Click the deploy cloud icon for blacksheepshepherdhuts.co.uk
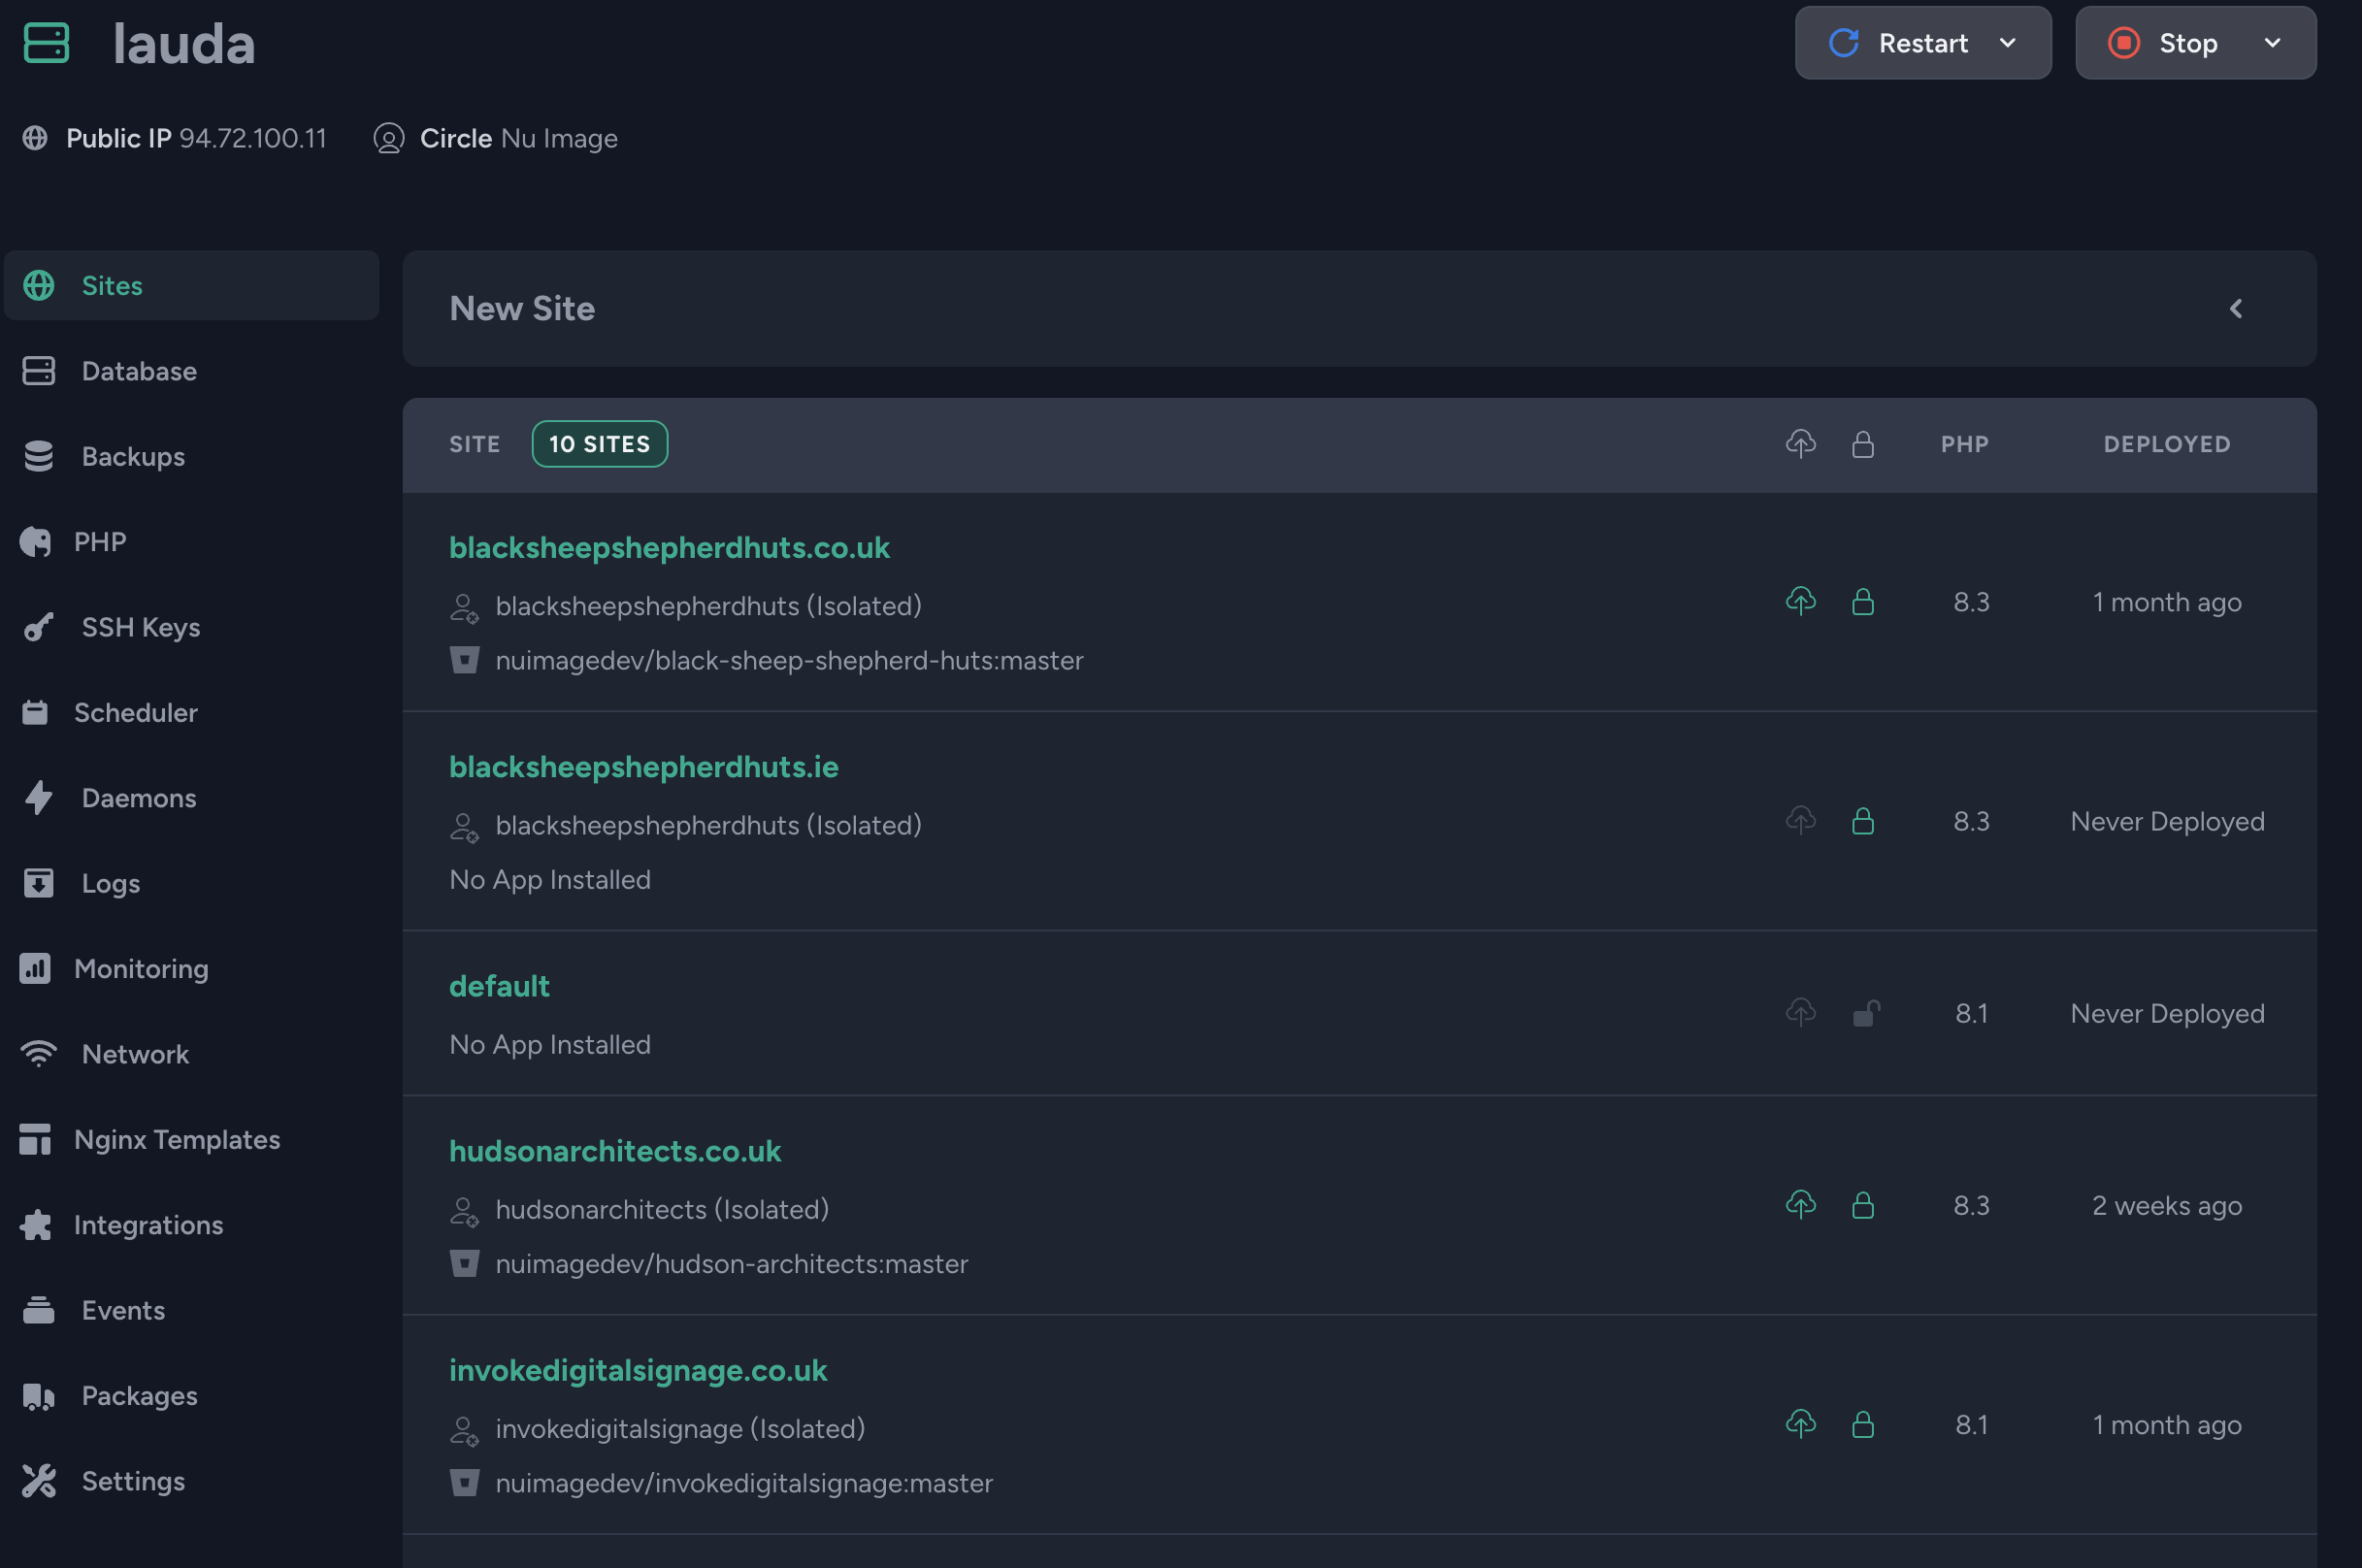This screenshot has width=2362, height=1568. click(1800, 601)
